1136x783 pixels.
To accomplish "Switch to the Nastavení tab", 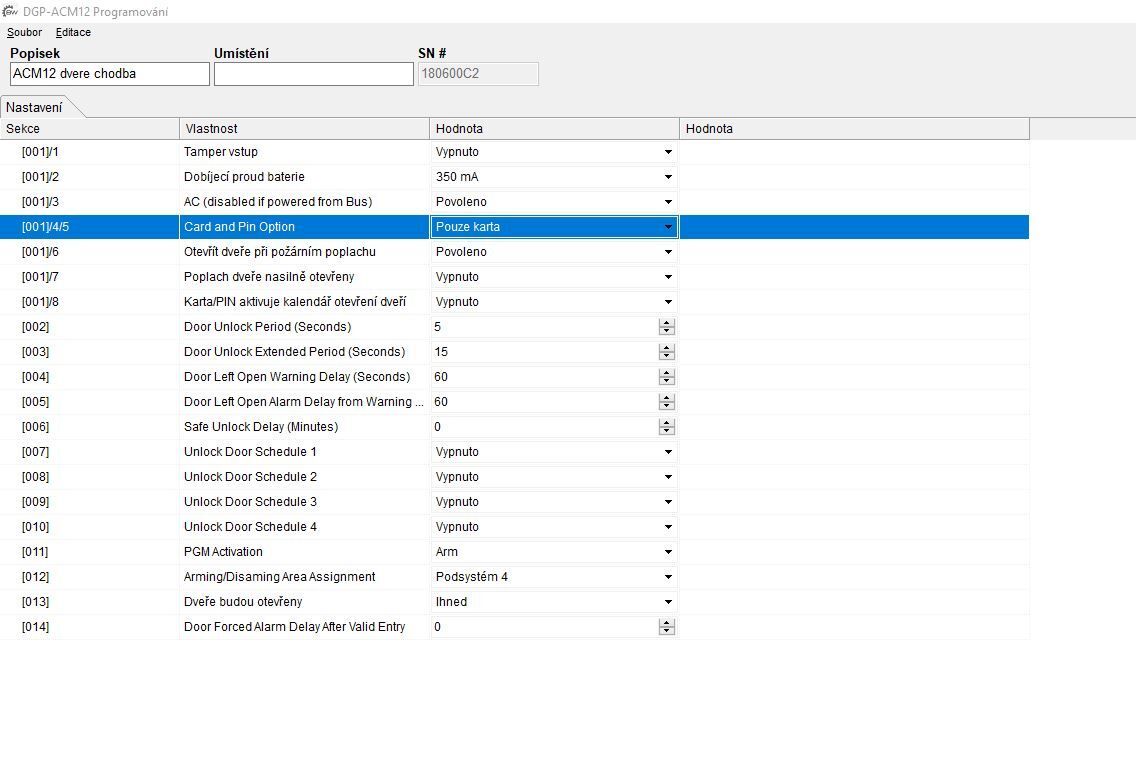I will pyautogui.click(x=34, y=107).
